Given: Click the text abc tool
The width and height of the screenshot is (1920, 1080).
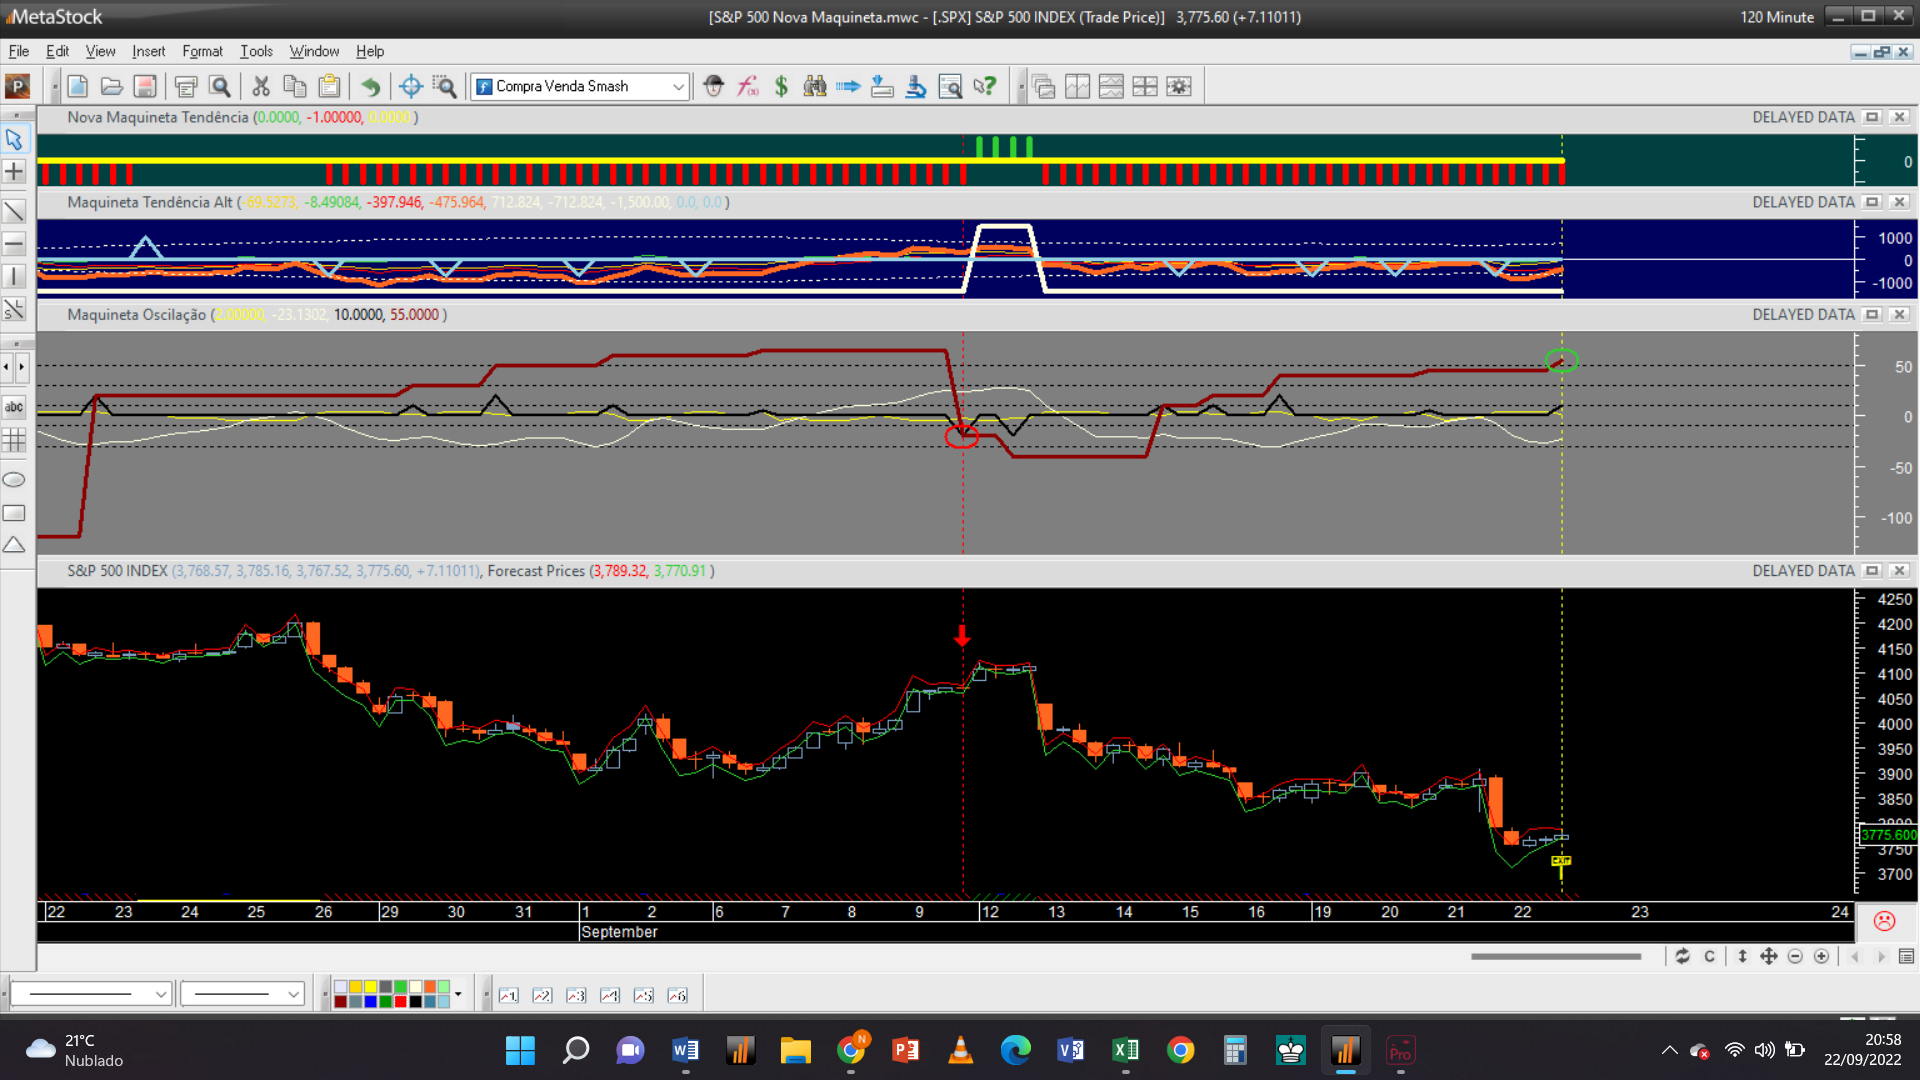Looking at the screenshot, I should point(14,407).
